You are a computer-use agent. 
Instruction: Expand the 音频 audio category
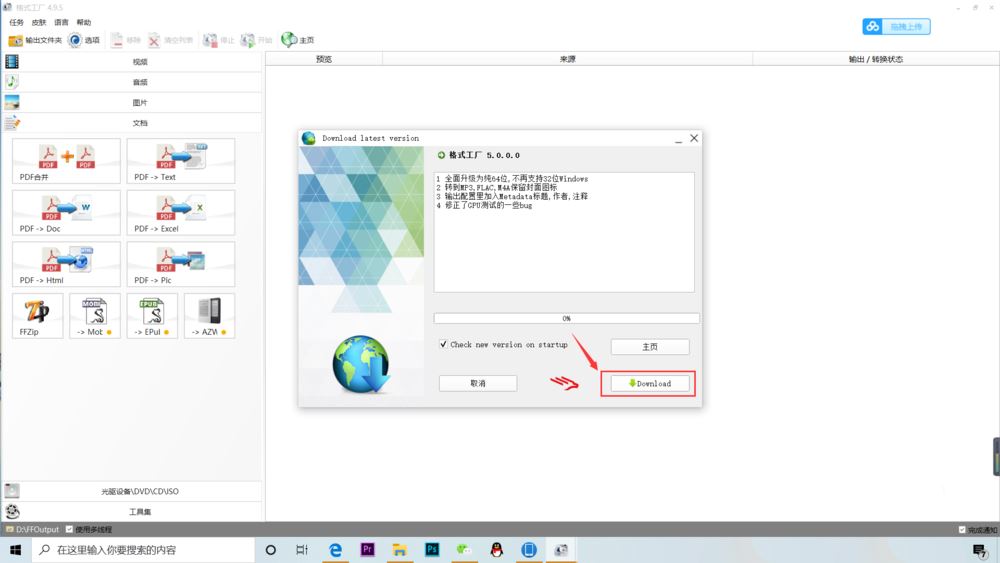(132, 82)
